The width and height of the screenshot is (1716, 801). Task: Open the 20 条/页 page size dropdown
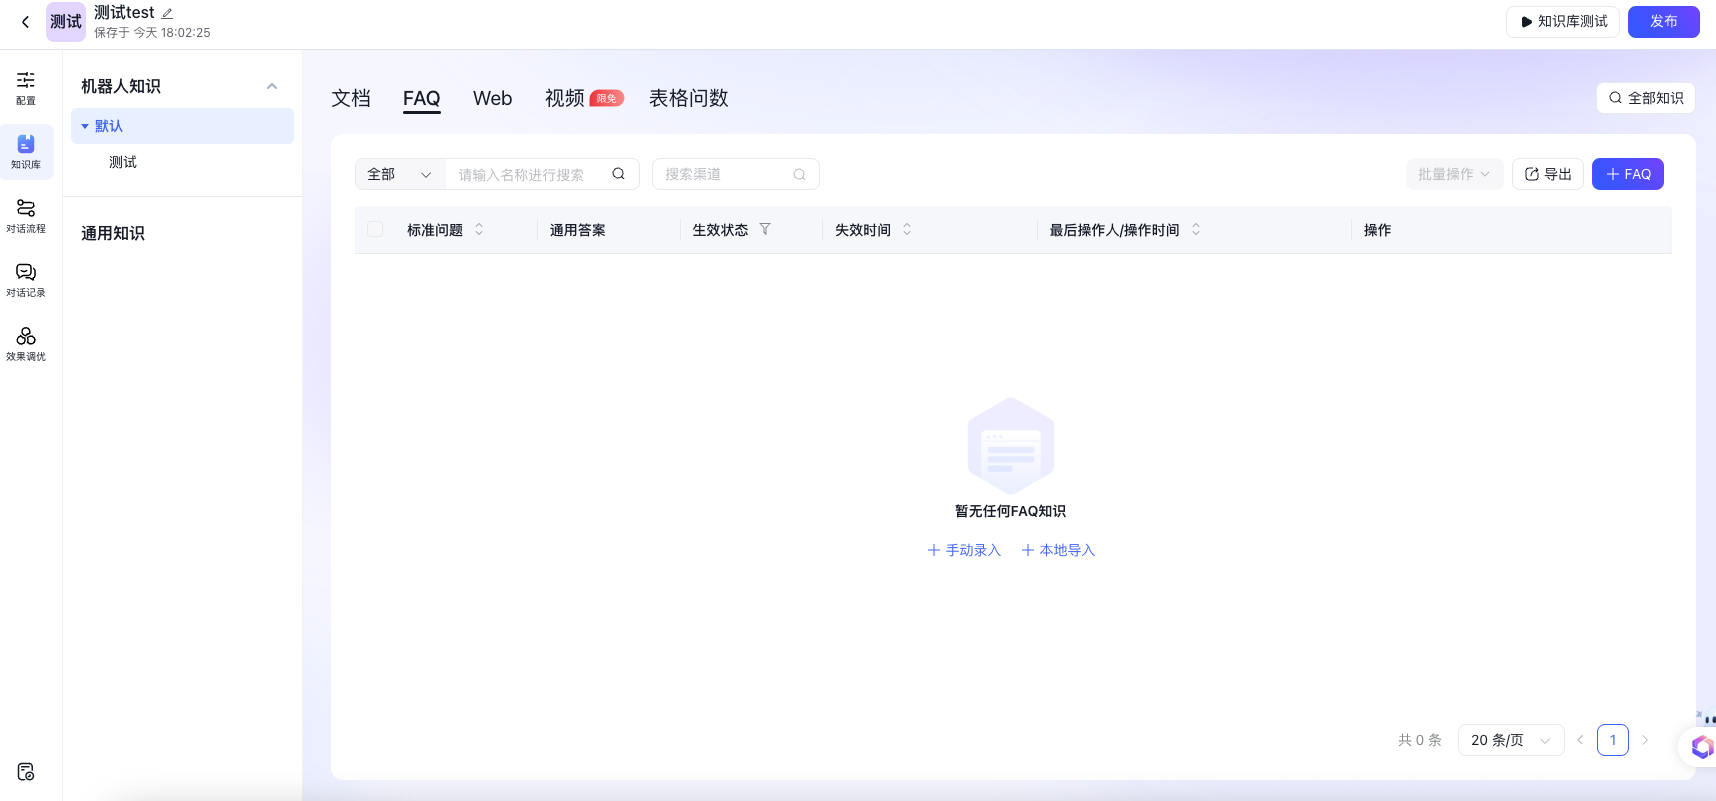(x=1511, y=740)
